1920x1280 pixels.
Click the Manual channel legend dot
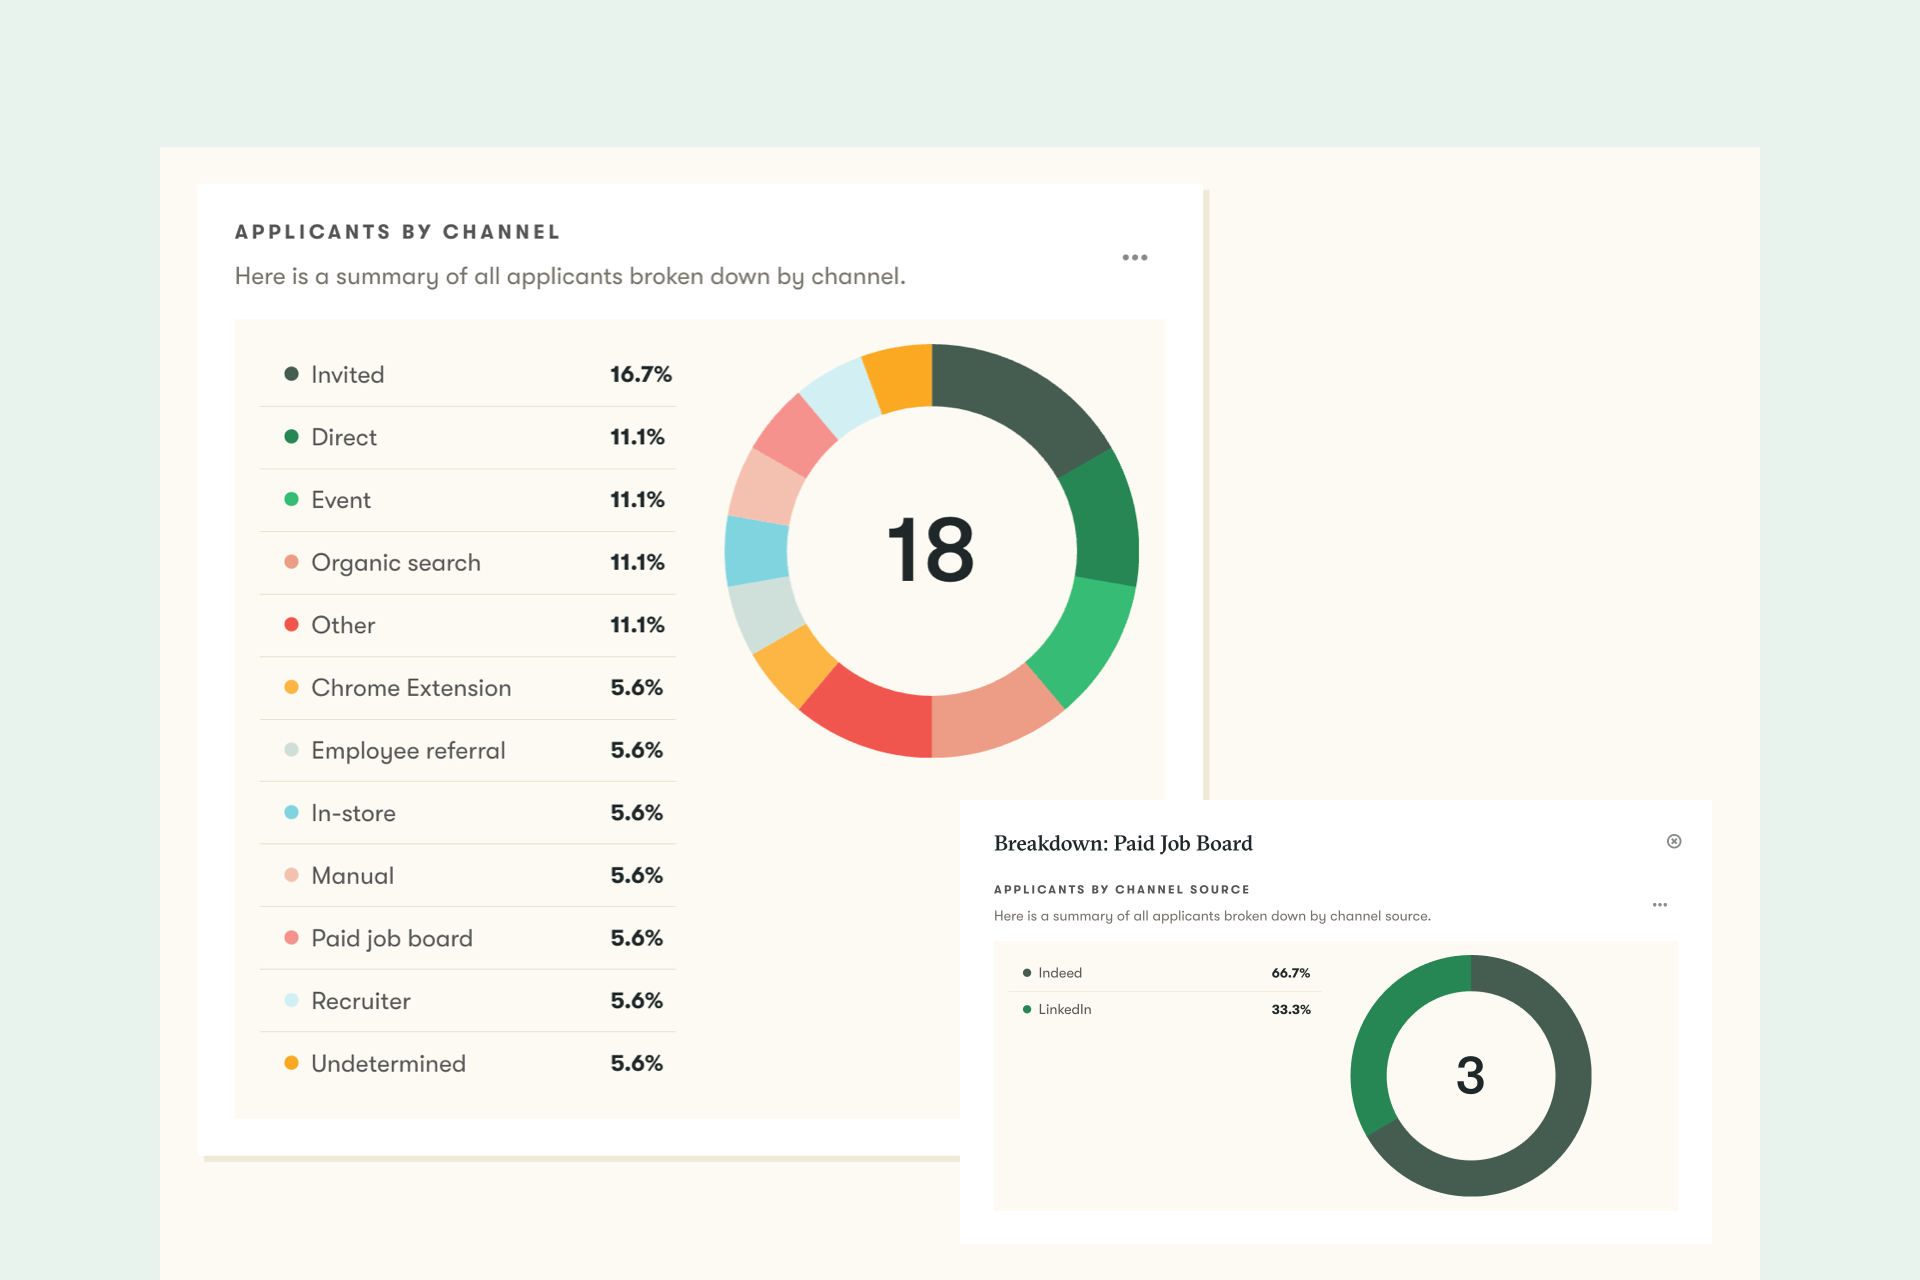(x=291, y=875)
